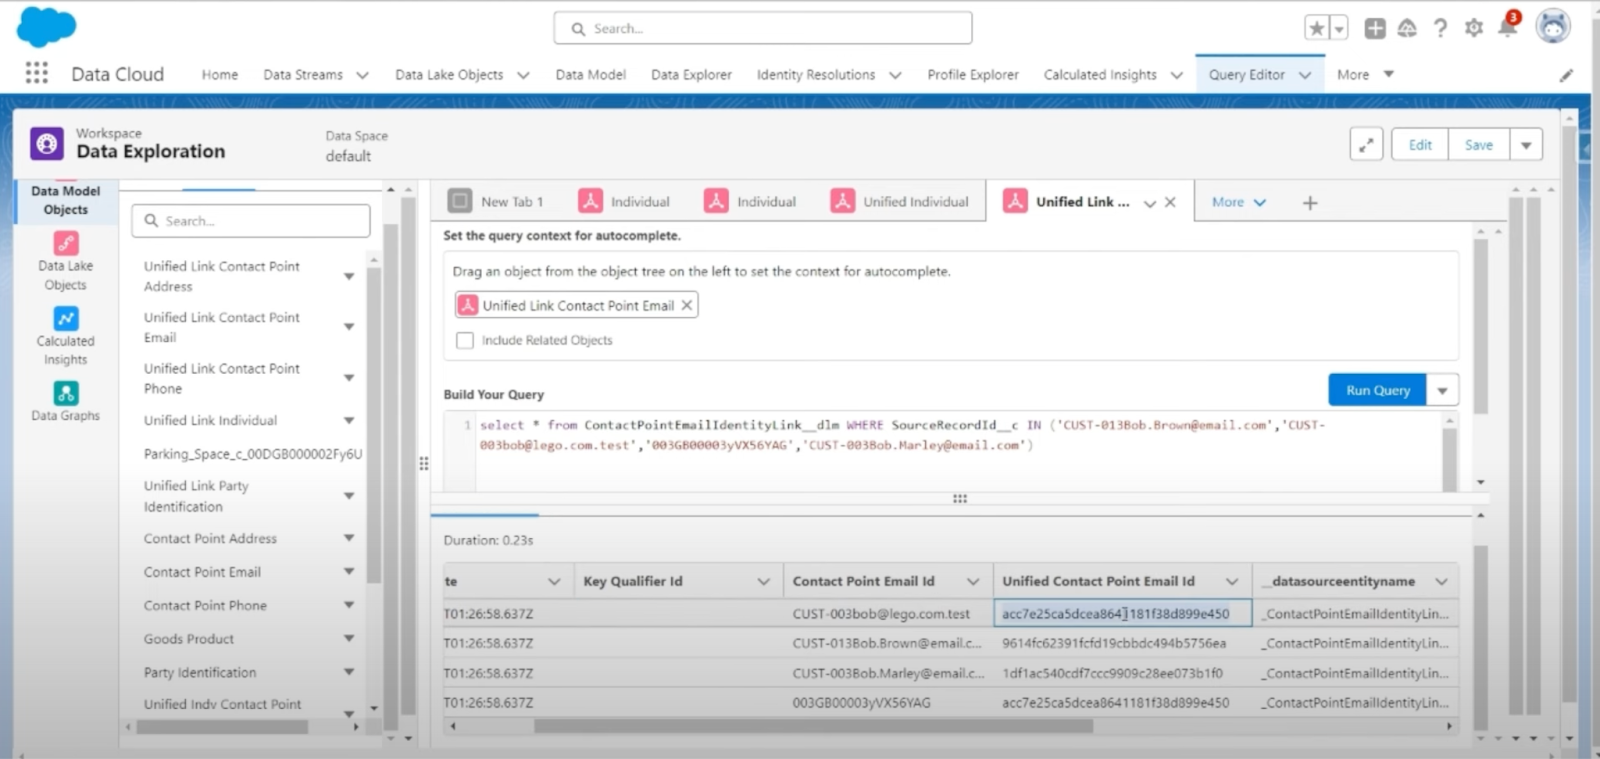1600x759 pixels.
Task: Toggle Include Related Objects checkbox
Action: (x=465, y=340)
